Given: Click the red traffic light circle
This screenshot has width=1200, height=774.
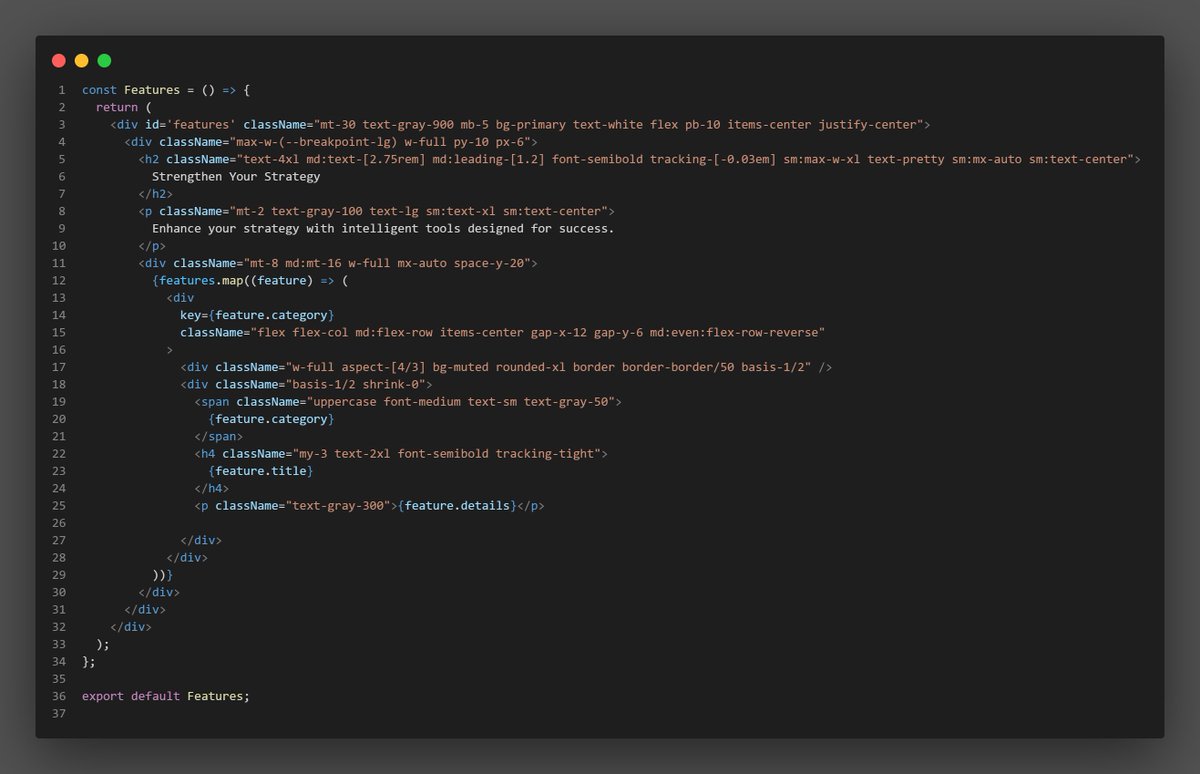Looking at the screenshot, I should click(x=58, y=60).
